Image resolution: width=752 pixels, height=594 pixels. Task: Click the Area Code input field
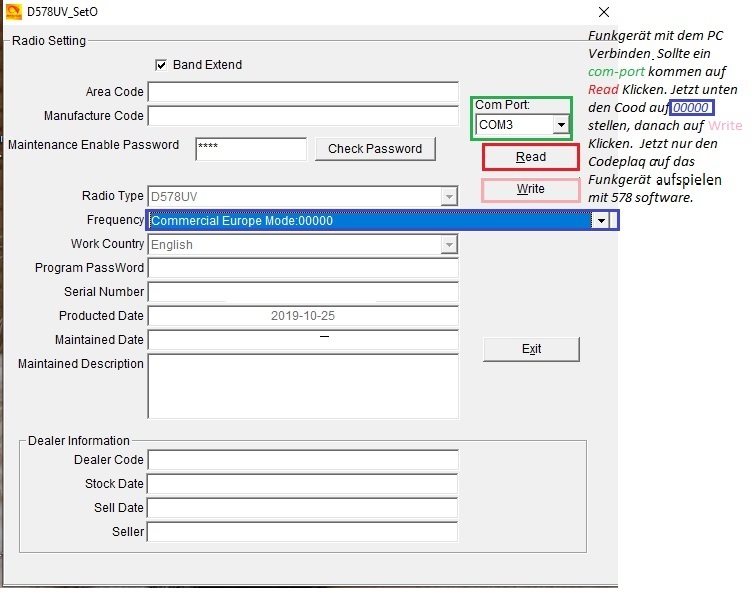[302, 92]
